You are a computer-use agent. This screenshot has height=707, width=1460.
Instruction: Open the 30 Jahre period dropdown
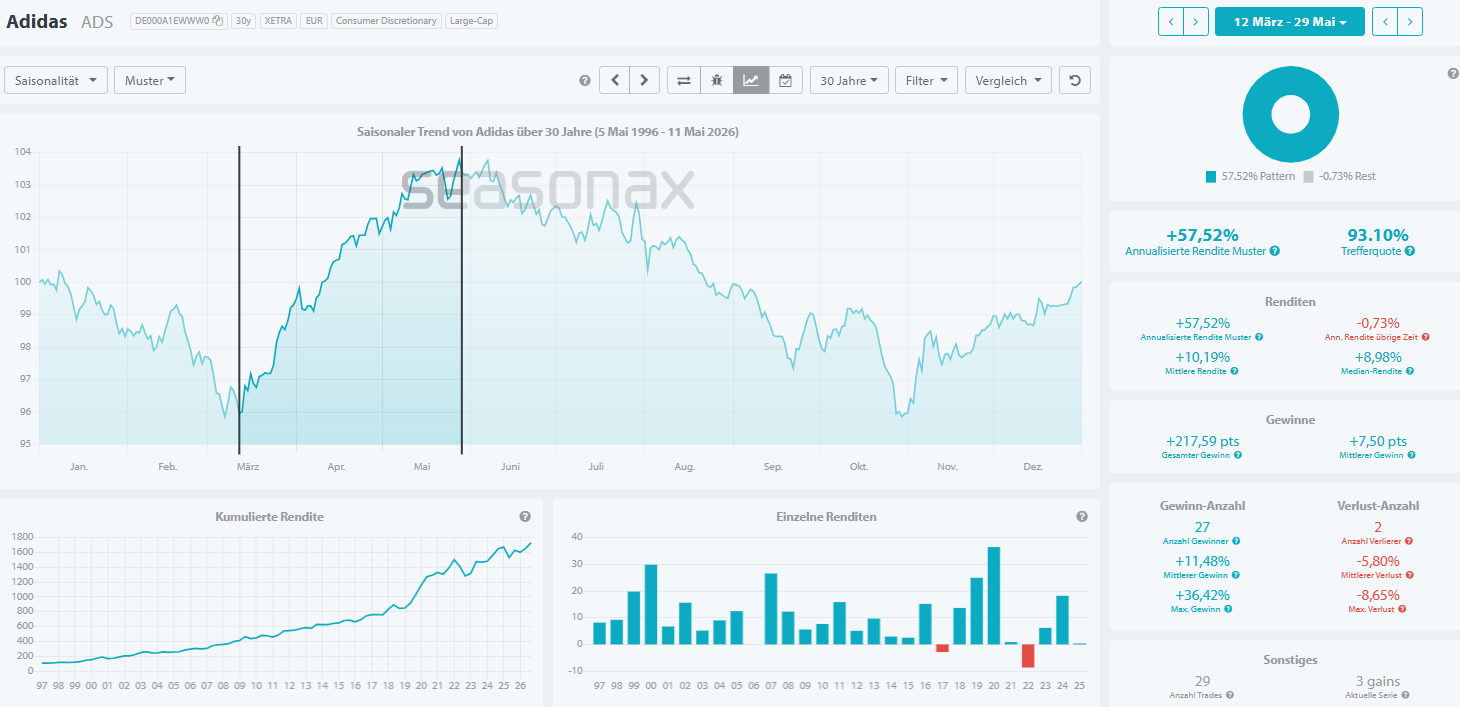pyautogui.click(x=849, y=80)
